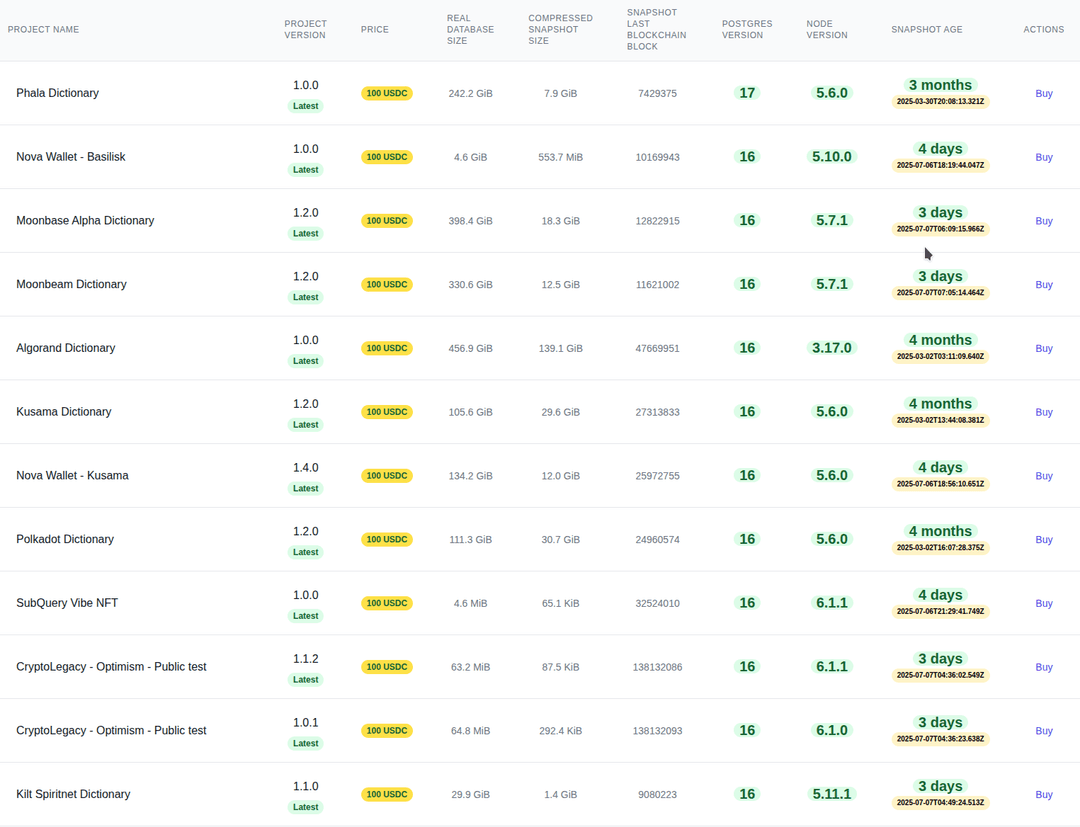The height and width of the screenshot is (827, 1080).
Task: Click Buy for Kilt Spiritnet Dictionary
Action: pyautogui.click(x=1043, y=794)
